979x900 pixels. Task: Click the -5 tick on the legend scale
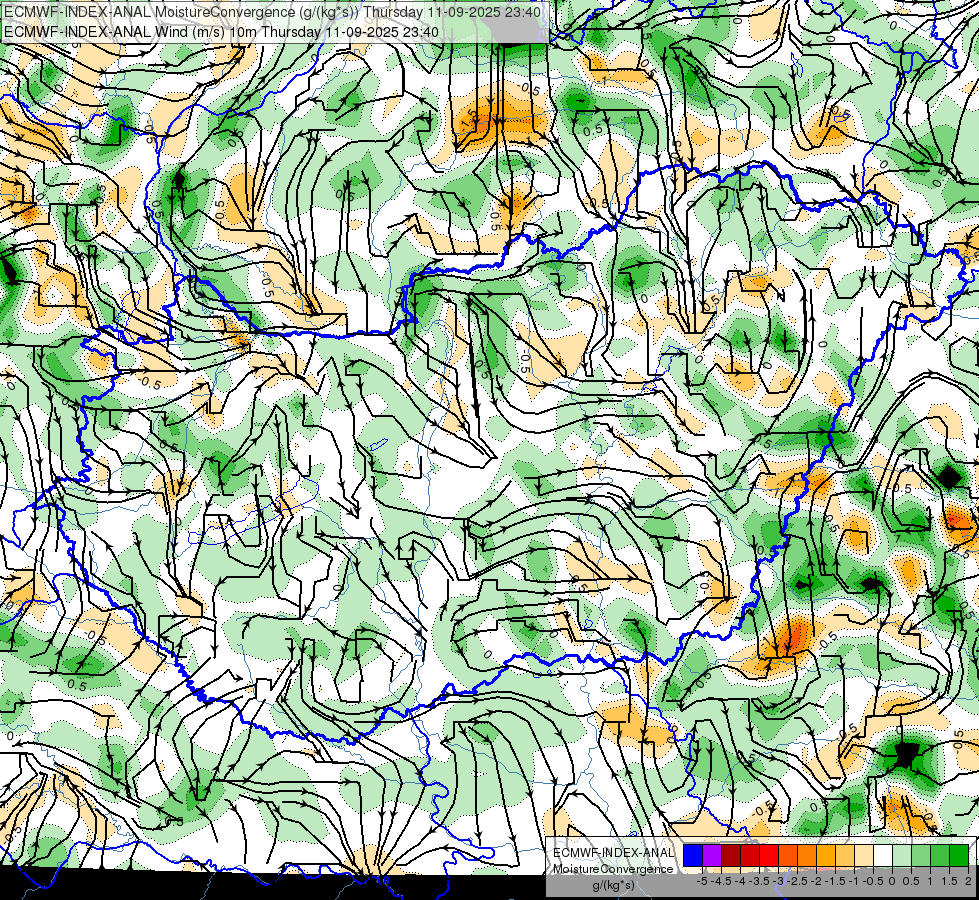coord(702,881)
